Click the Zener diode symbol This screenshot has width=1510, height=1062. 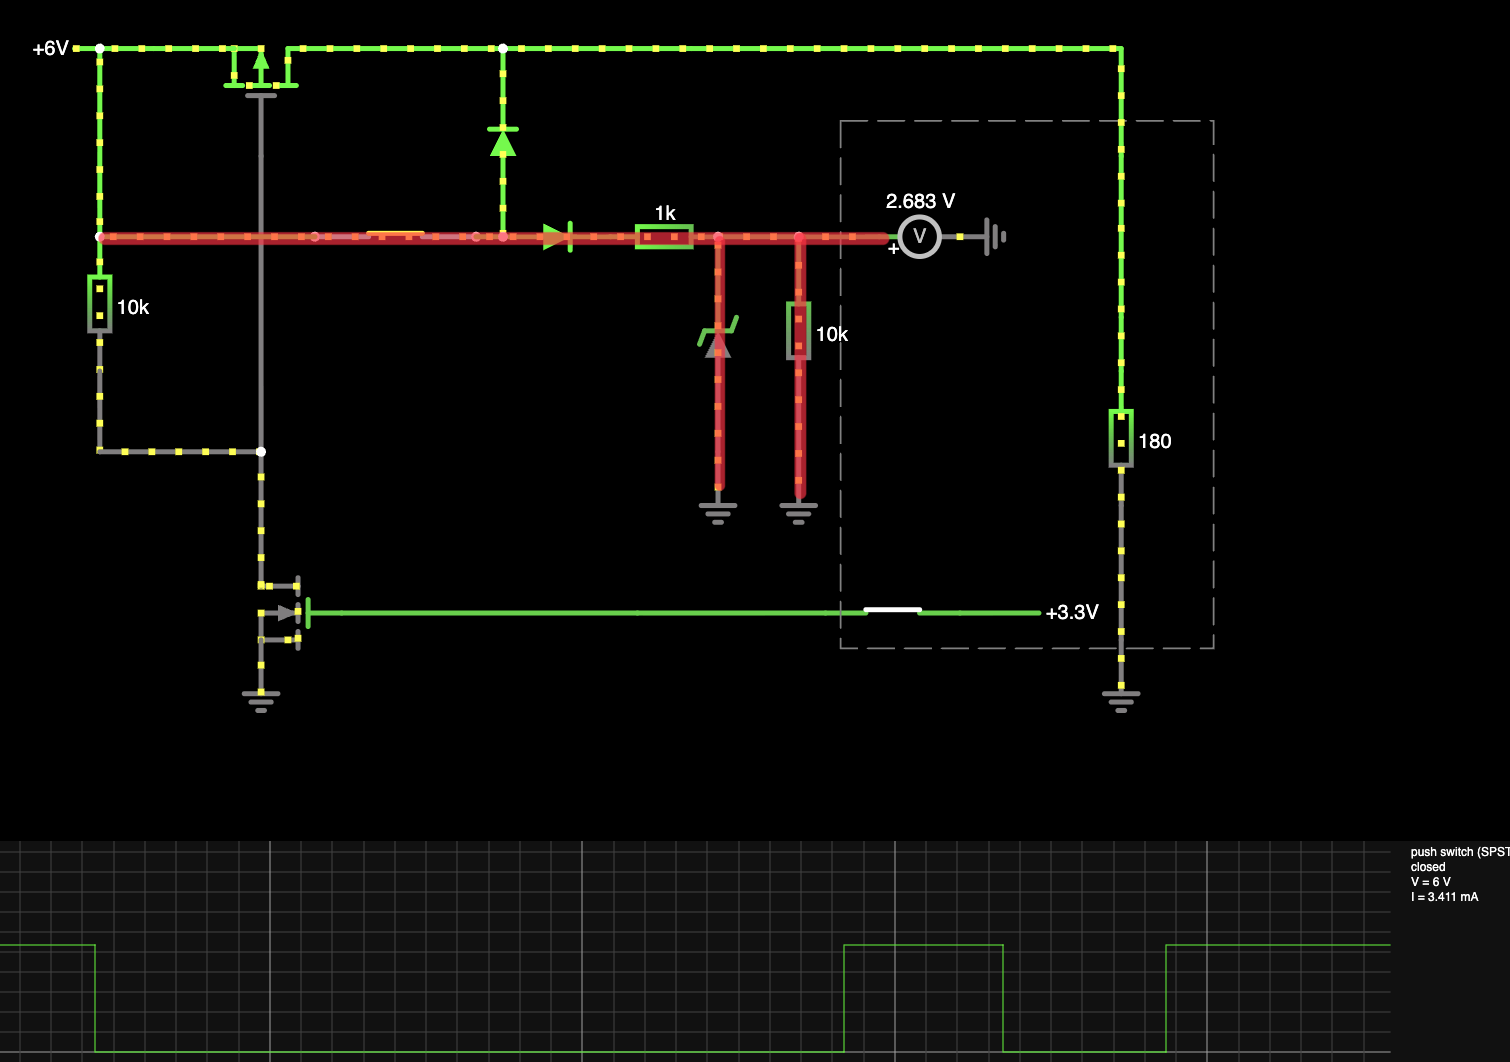click(718, 340)
